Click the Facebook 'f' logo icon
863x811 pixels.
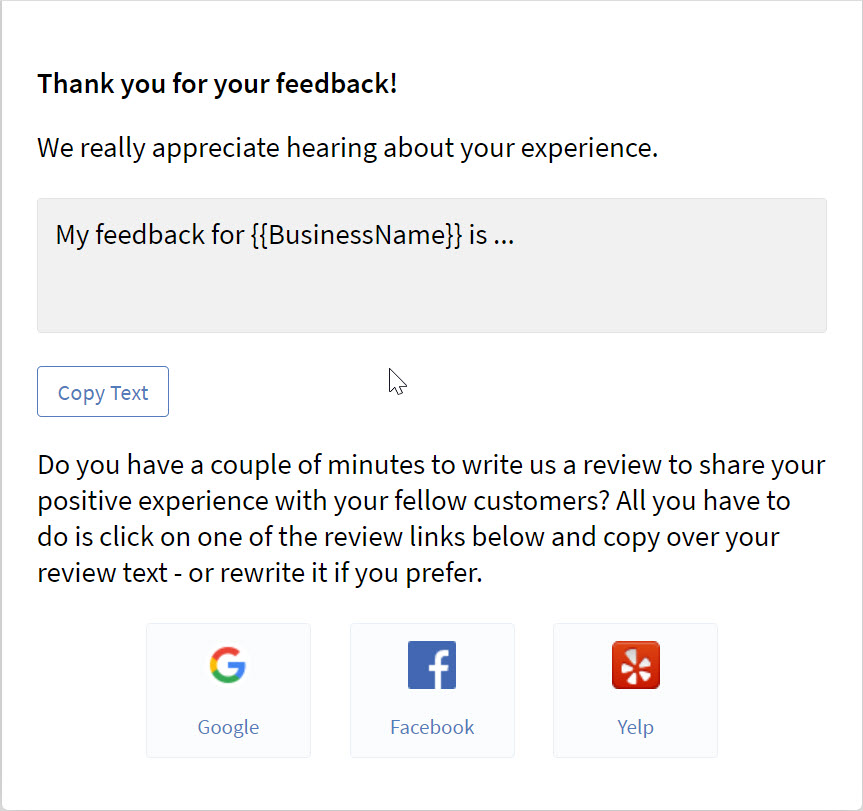coord(432,665)
